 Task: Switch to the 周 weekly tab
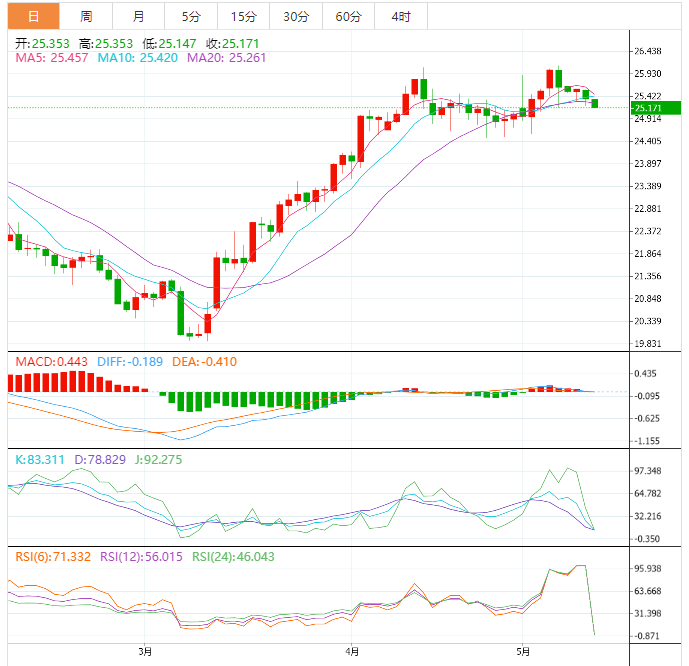click(86, 16)
